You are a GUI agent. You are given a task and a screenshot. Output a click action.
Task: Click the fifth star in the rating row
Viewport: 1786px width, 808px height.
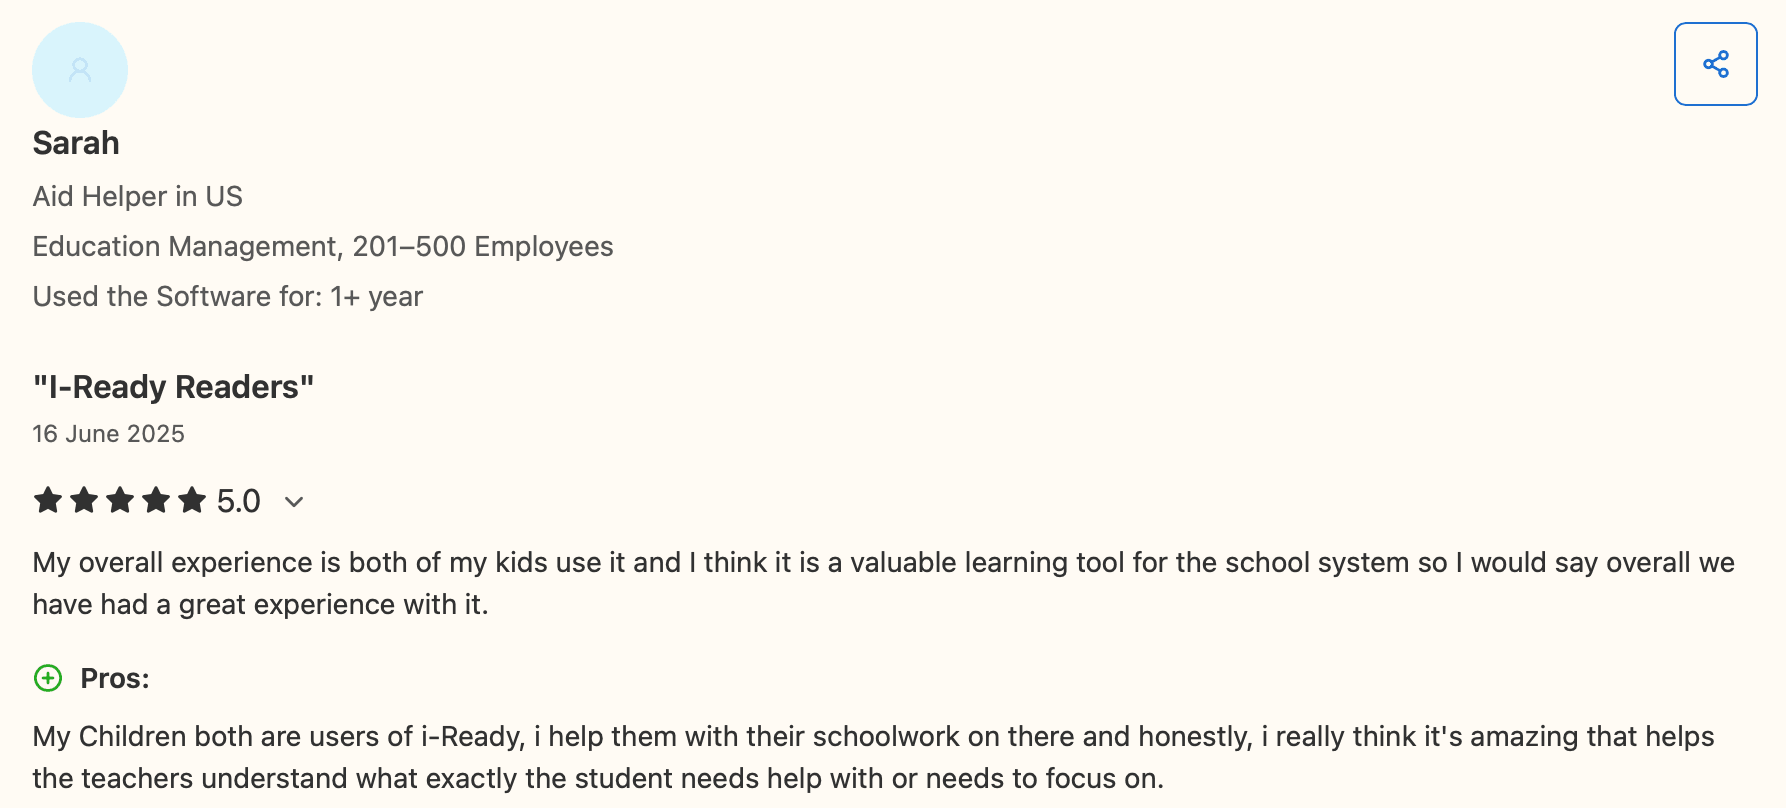(191, 500)
